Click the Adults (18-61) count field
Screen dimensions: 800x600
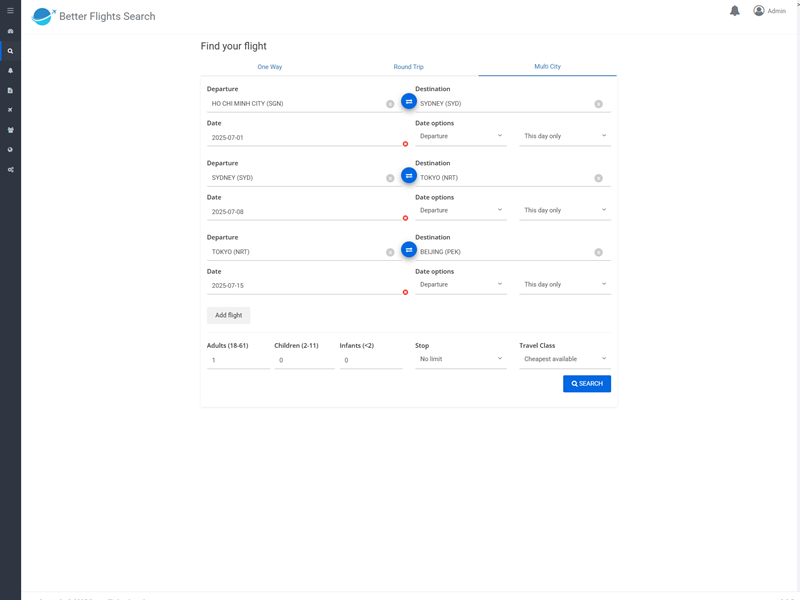click(x=238, y=360)
